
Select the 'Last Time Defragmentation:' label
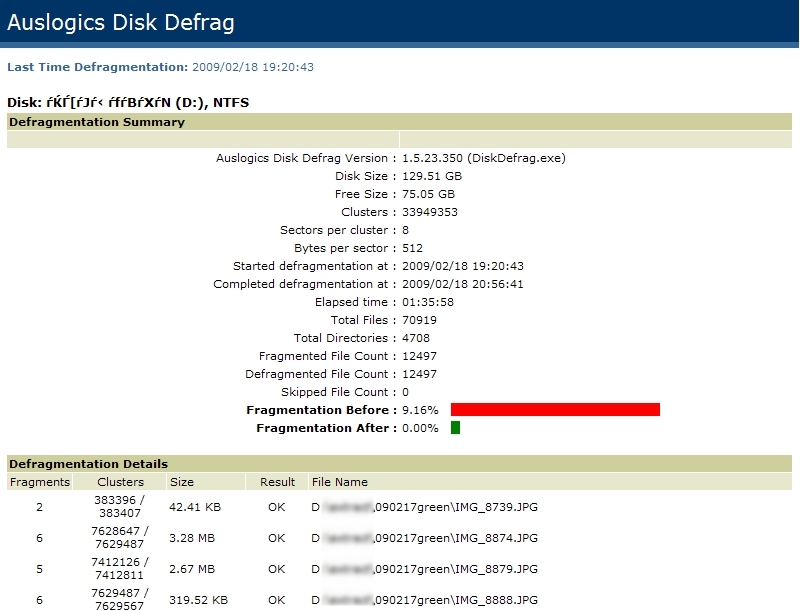click(x=97, y=67)
